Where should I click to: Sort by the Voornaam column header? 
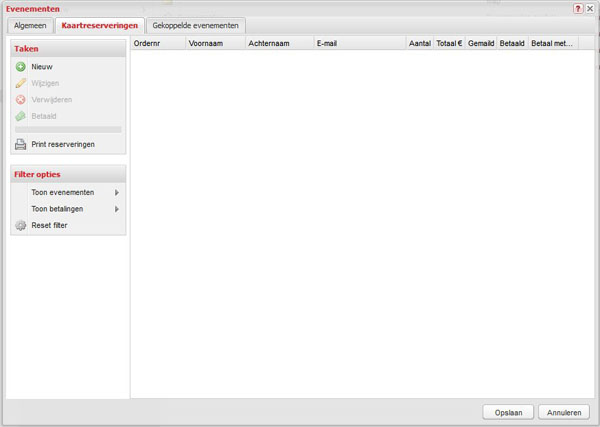pos(215,43)
